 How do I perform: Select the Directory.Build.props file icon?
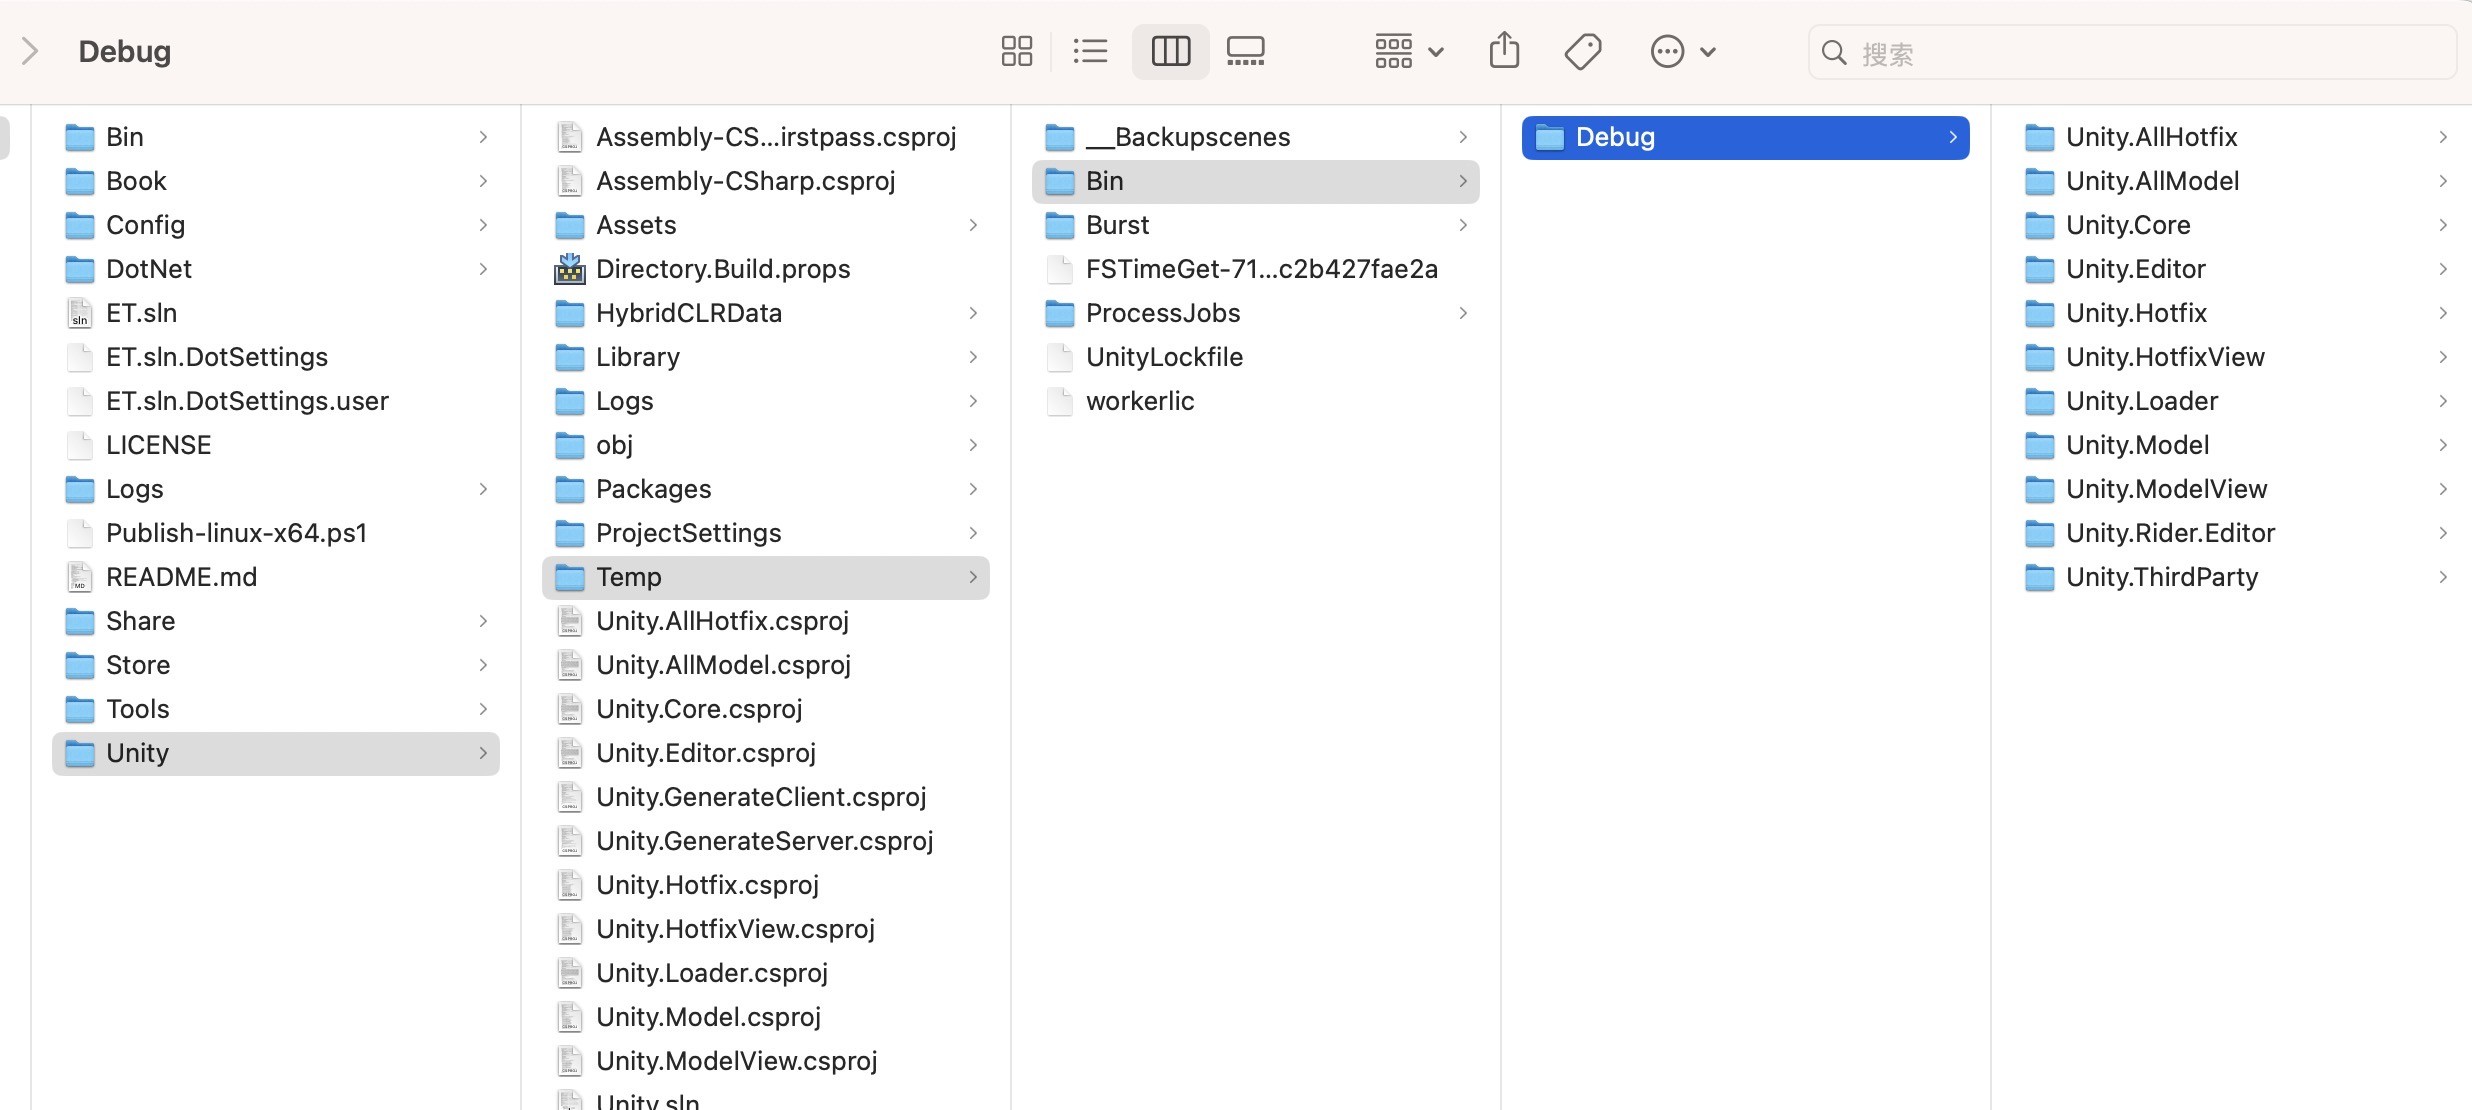point(570,269)
